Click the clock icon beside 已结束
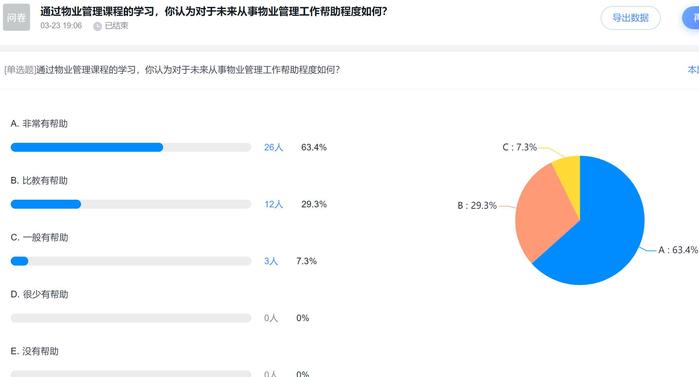Screen dimensions: 699x377 [97, 26]
